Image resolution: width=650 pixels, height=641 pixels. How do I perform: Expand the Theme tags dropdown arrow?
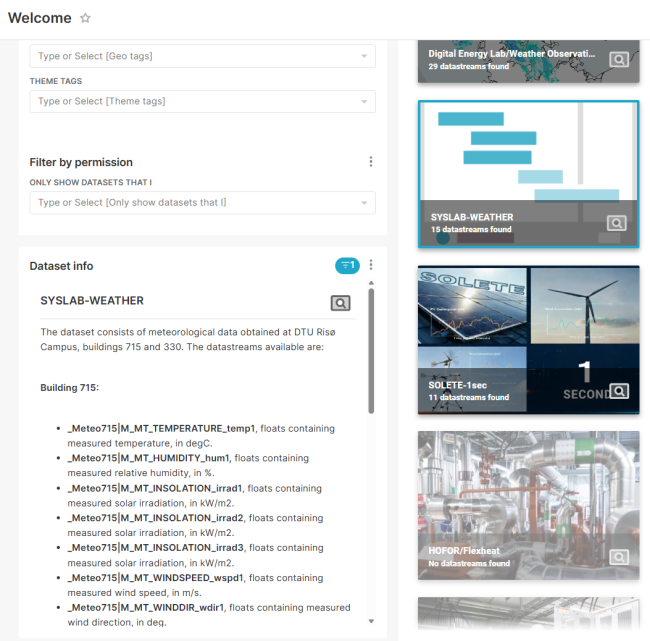click(x=364, y=101)
